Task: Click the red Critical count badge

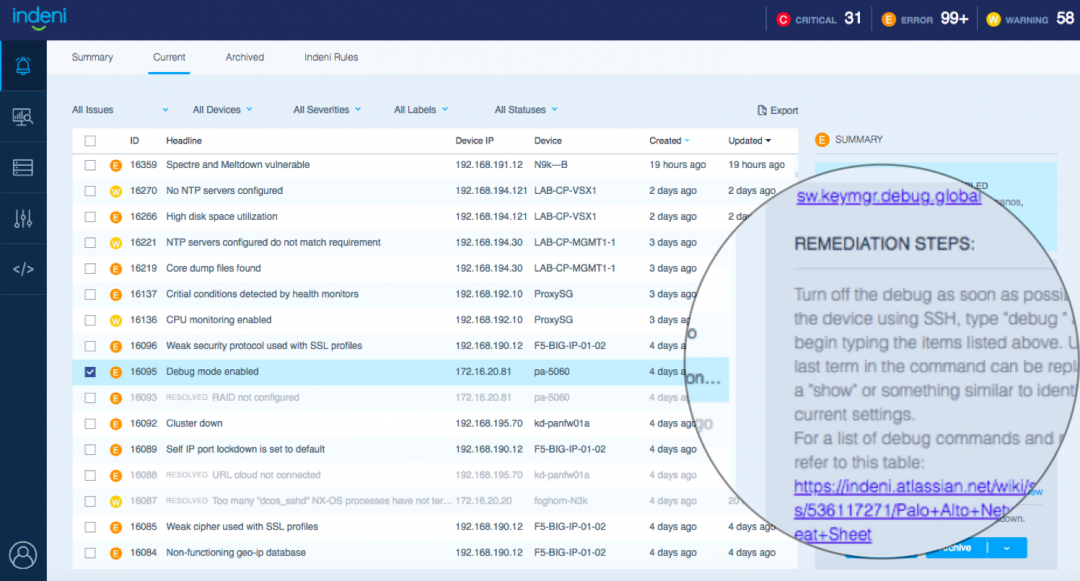Action: [x=783, y=19]
